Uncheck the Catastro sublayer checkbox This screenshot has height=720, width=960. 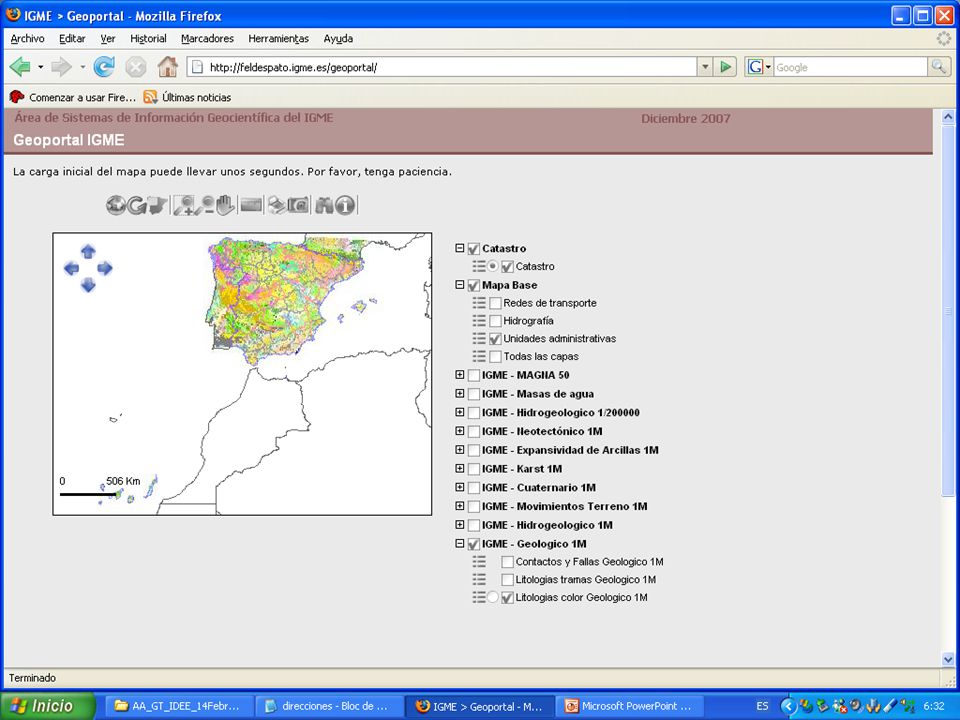pyautogui.click(x=507, y=267)
